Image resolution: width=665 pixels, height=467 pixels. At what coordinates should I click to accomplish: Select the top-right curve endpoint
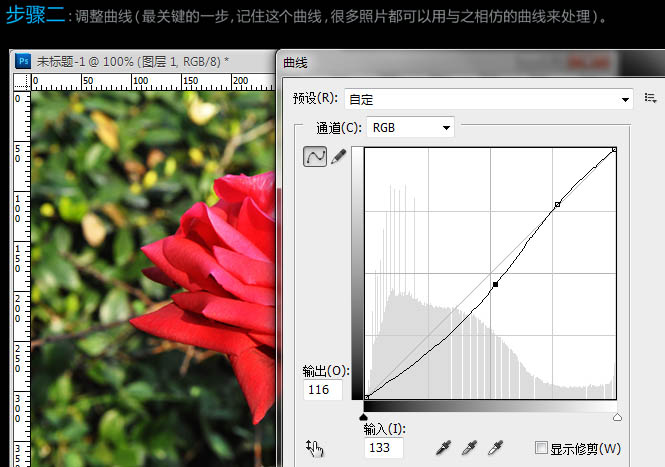click(614, 150)
